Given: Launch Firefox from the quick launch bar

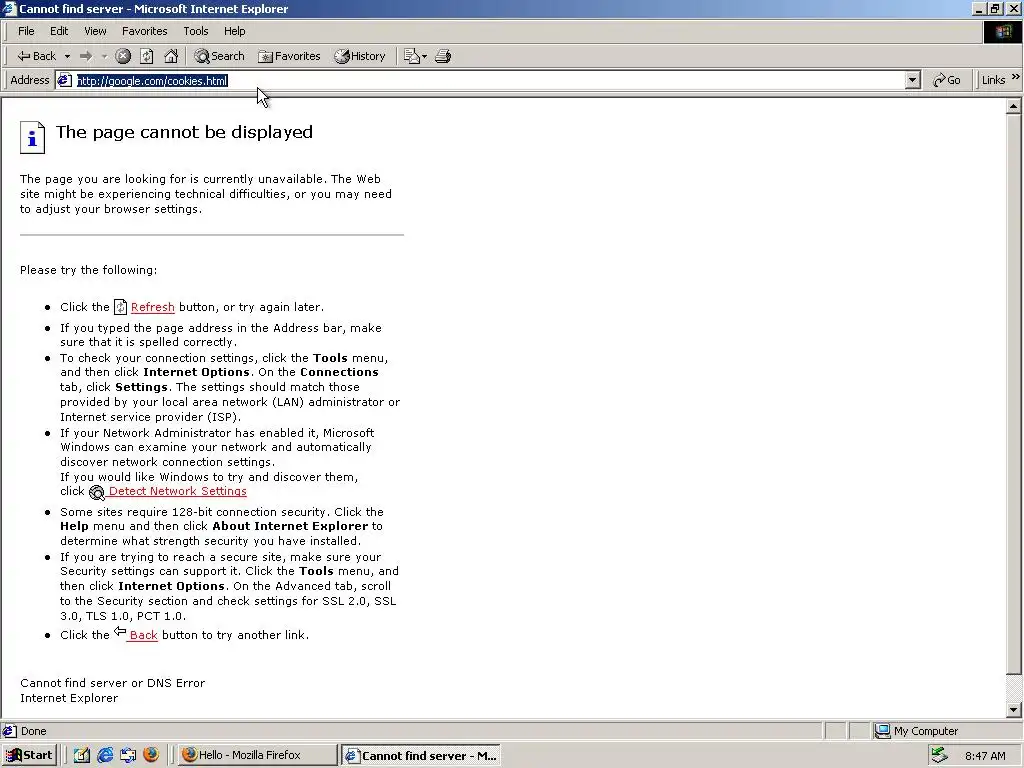Looking at the screenshot, I should point(151,755).
